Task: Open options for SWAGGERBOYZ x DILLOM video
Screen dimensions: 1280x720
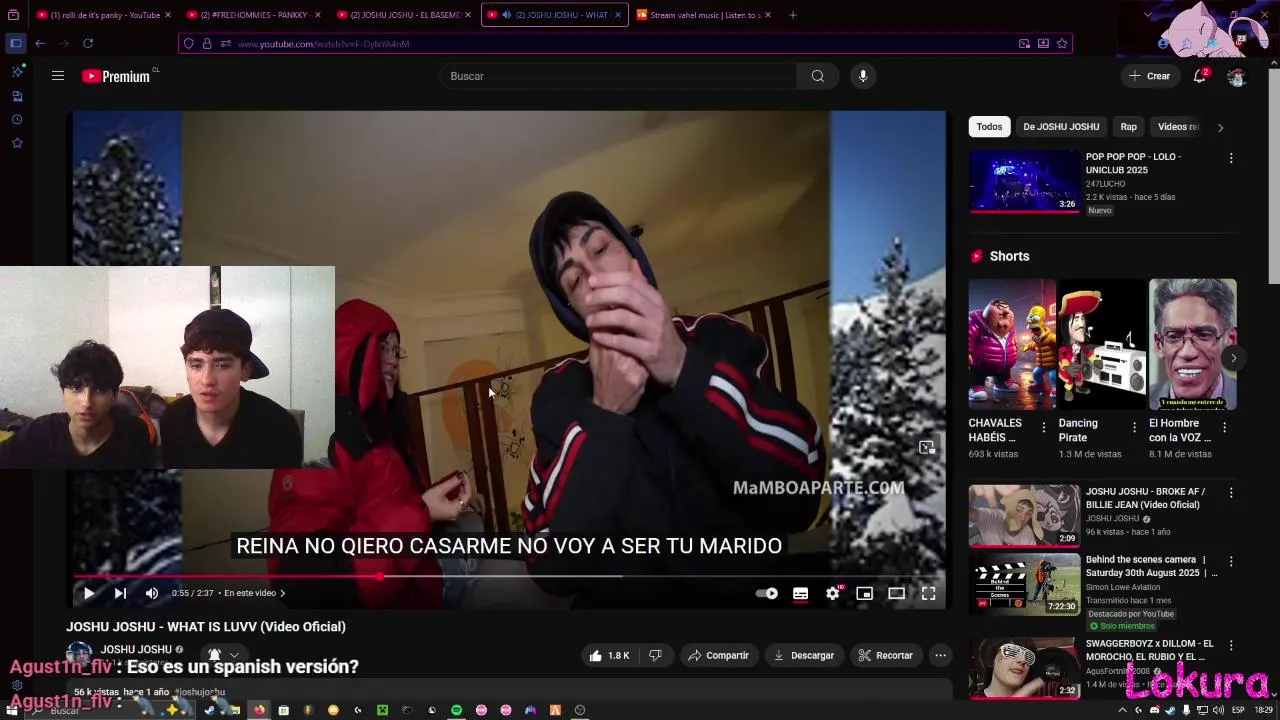Action: point(1231,645)
